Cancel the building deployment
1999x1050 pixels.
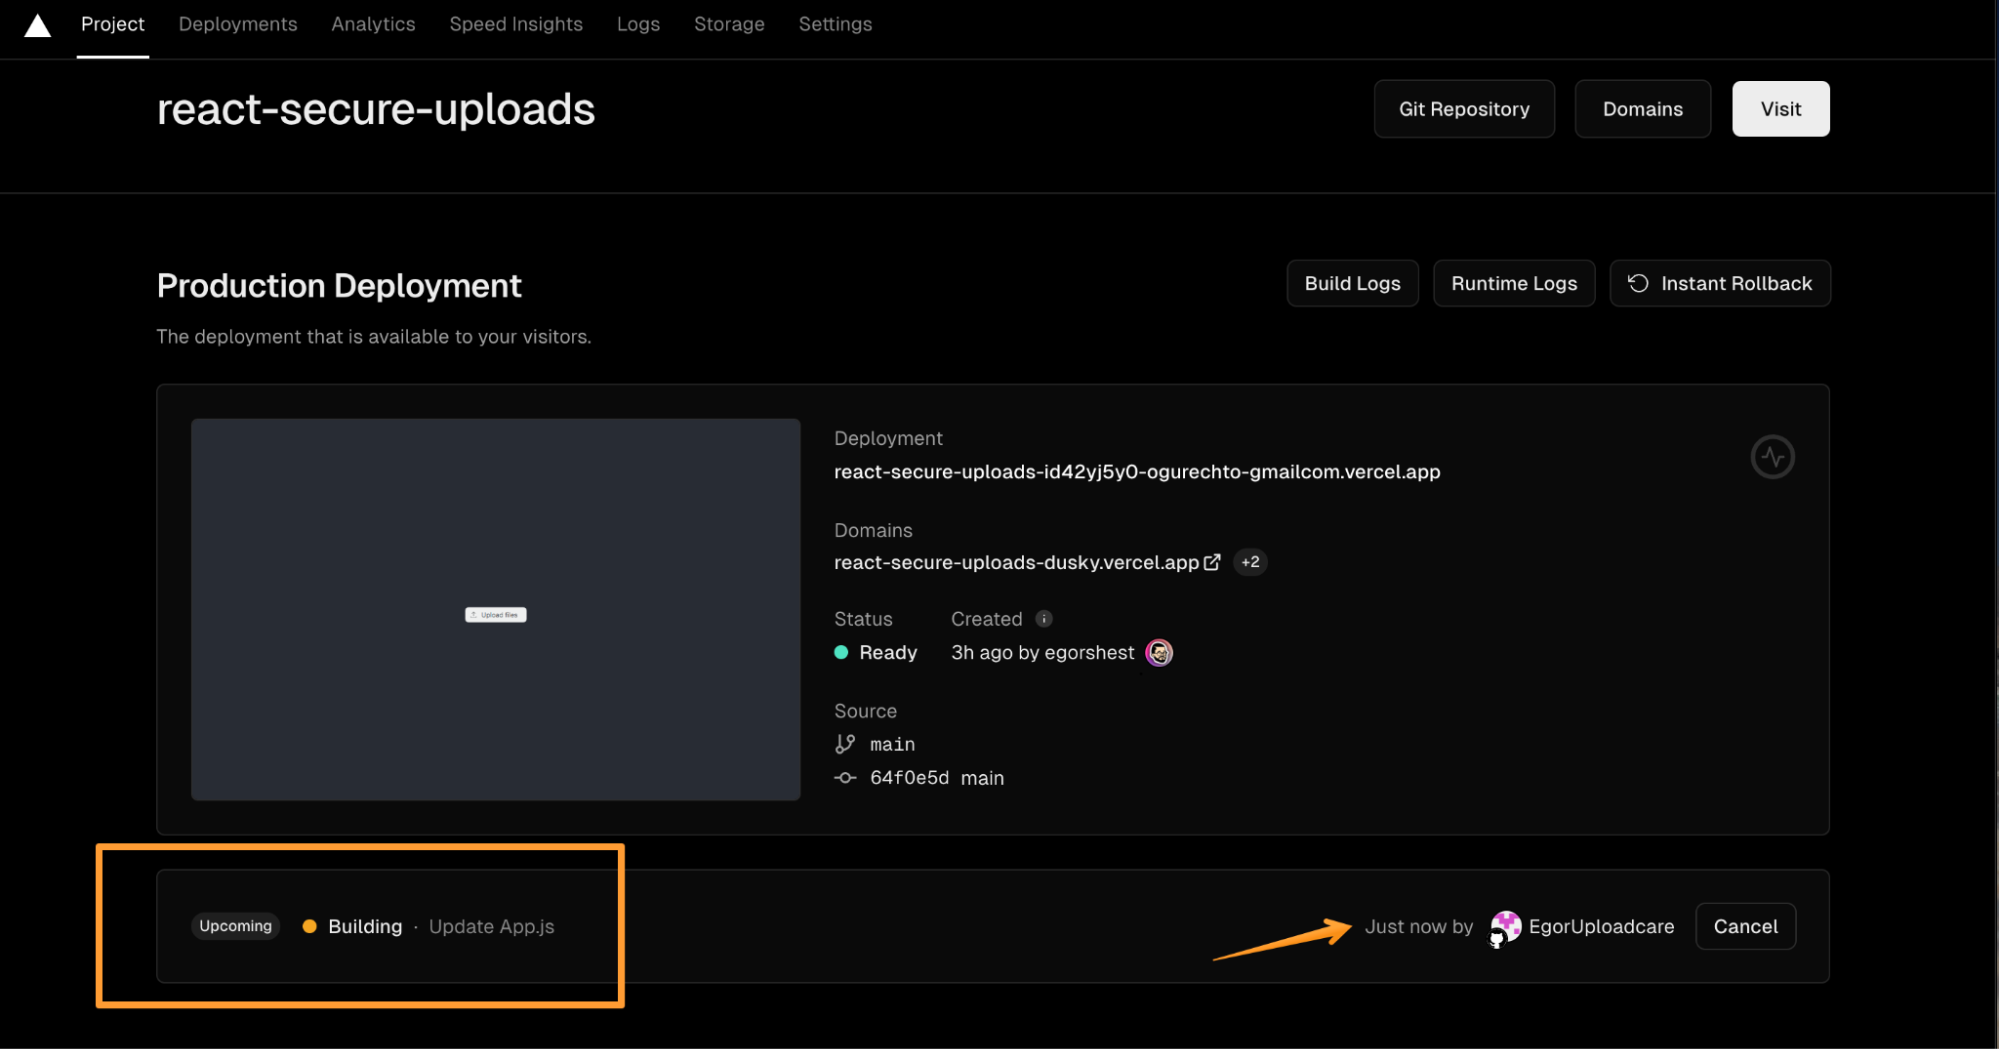click(1745, 926)
